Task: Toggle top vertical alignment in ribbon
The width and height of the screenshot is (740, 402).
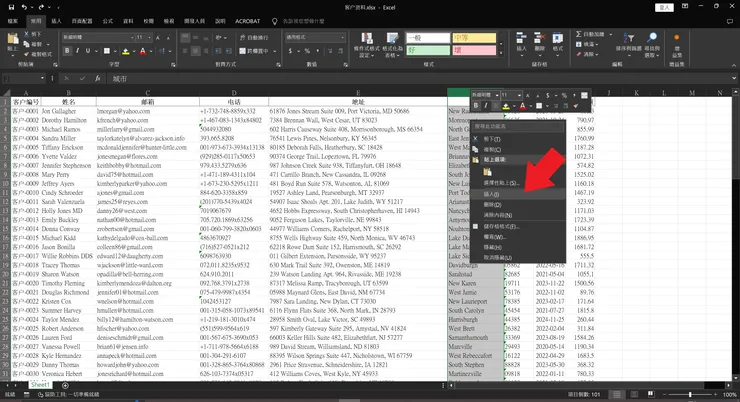Action: [185, 38]
